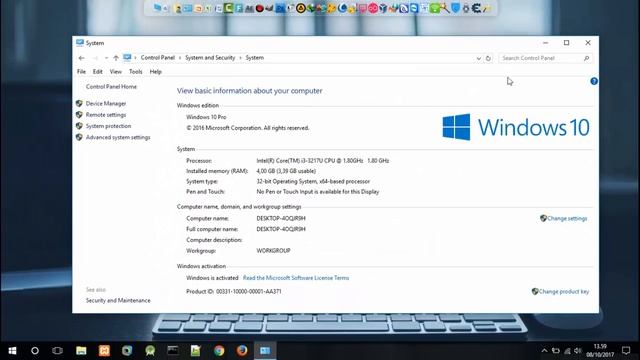Screen dimensions: 640x360
Task: Open recent locations dropdown arrow
Action: 106,58
